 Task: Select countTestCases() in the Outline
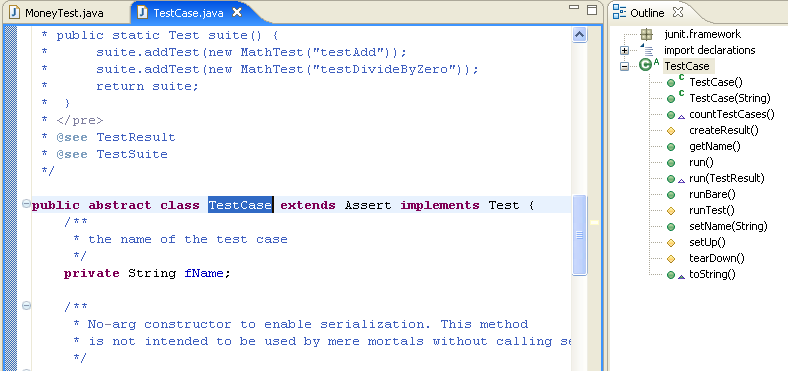point(732,114)
